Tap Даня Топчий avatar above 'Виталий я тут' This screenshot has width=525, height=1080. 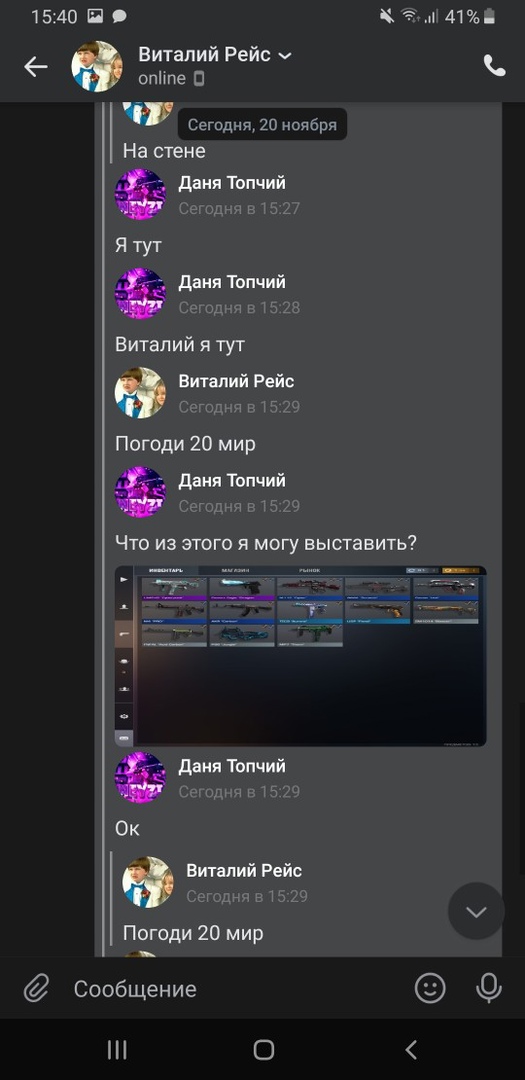pyautogui.click(x=140, y=293)
